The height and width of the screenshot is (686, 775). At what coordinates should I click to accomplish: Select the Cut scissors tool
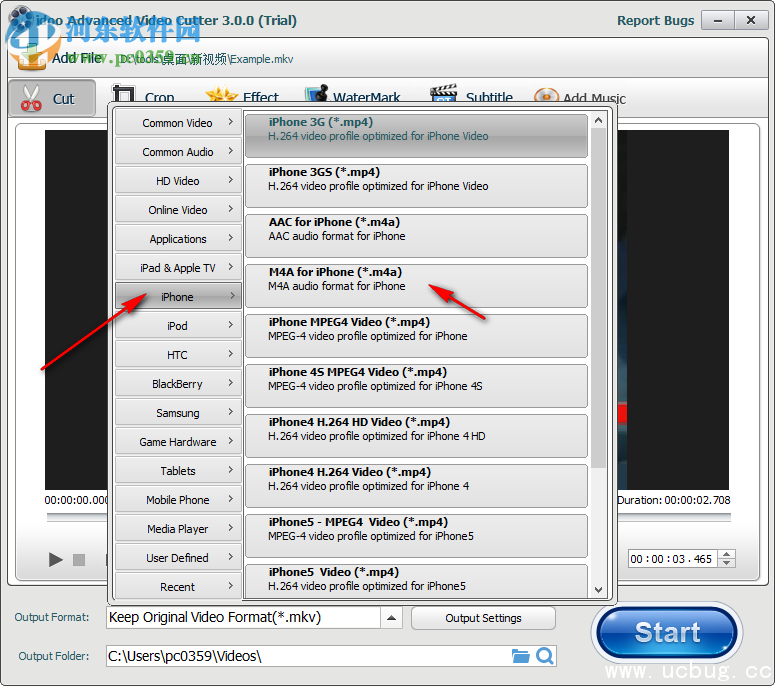(x=49, y=98)
